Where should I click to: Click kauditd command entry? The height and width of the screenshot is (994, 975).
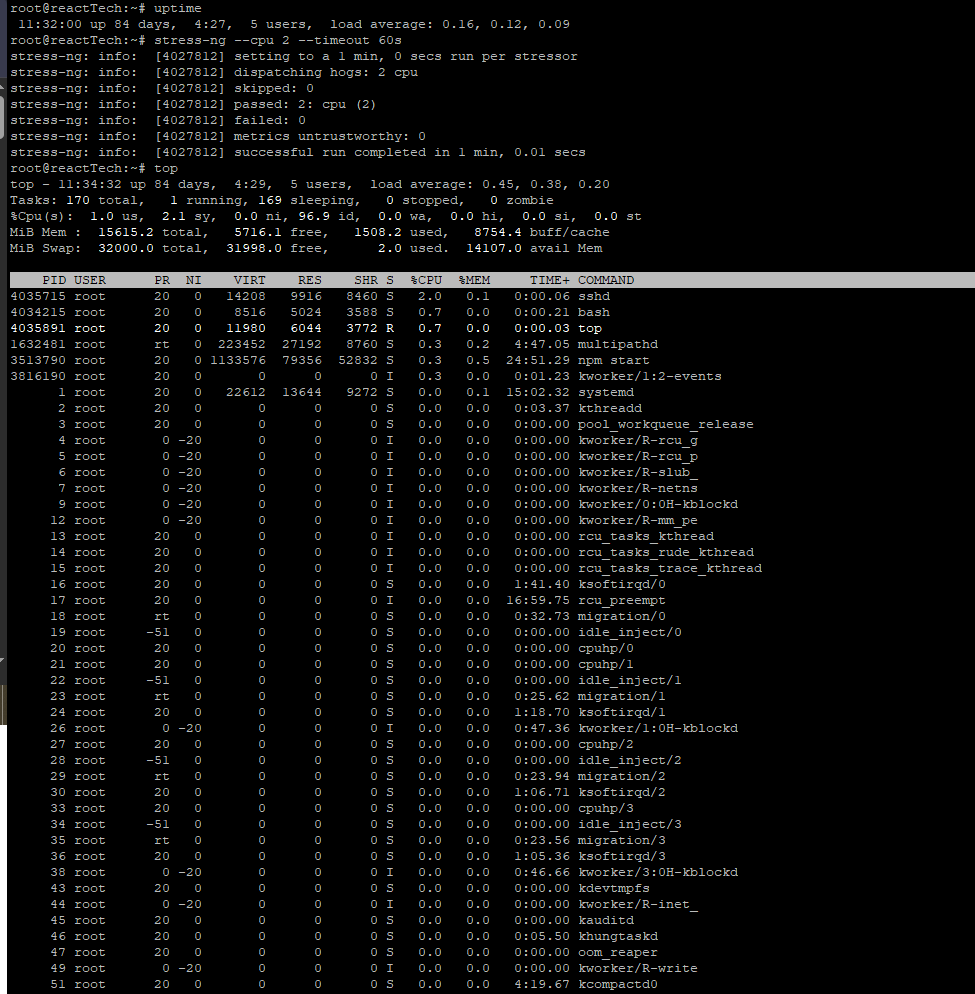(605, 920)
